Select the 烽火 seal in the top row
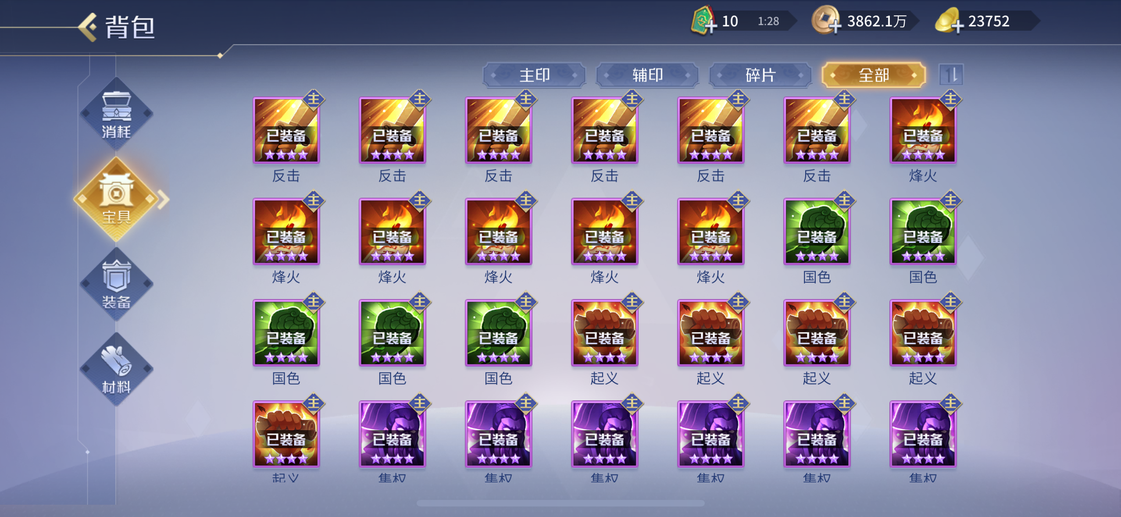Screen dimensions: 1121x517 [923, 131]
